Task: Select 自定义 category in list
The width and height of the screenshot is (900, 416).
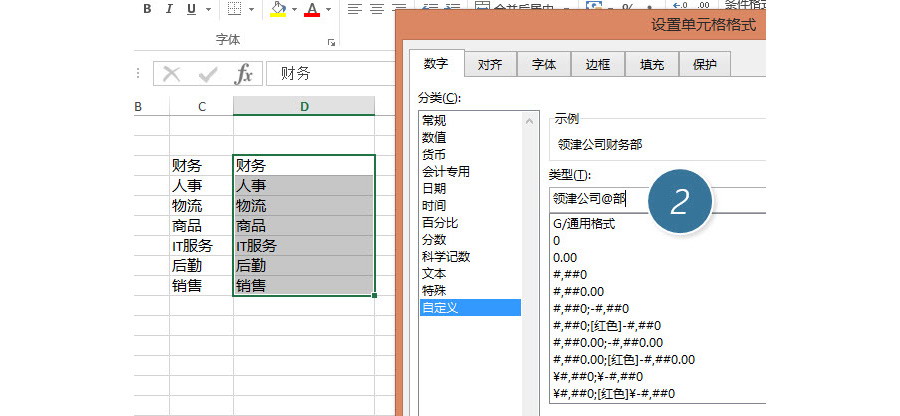Action: [470, 308]
